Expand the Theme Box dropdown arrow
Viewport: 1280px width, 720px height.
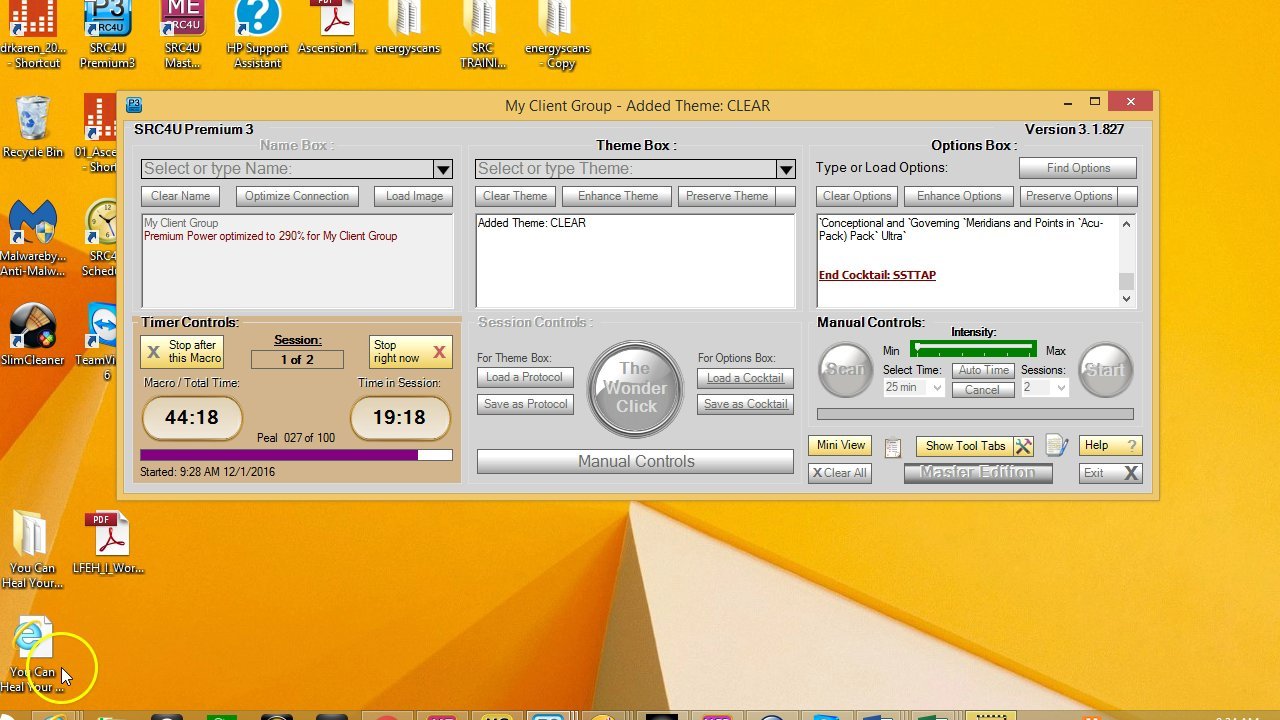click(786, 169)
